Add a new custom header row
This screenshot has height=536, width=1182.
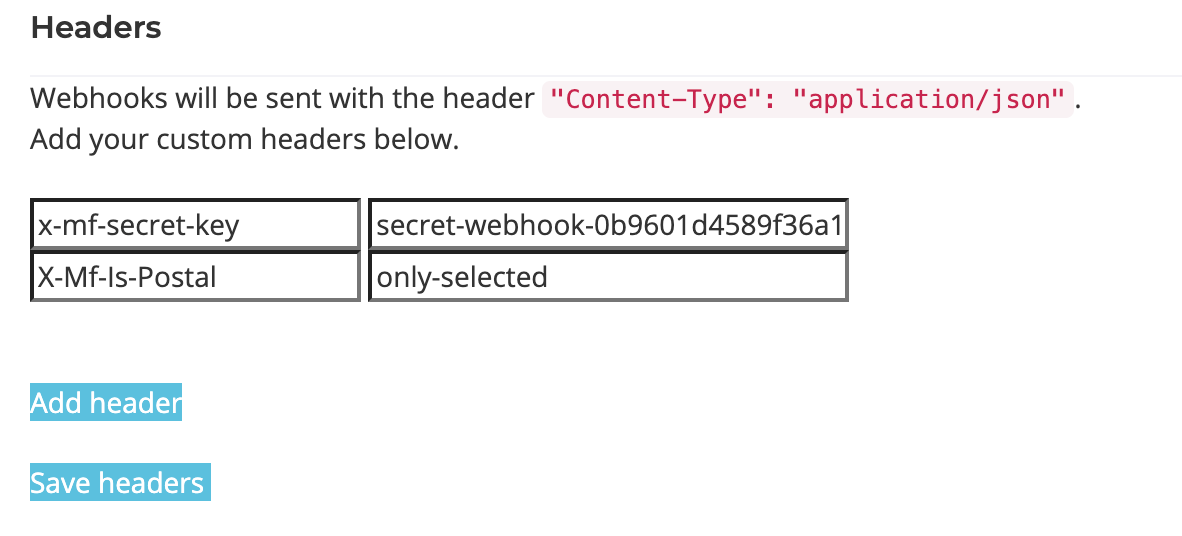coord(106,403)
